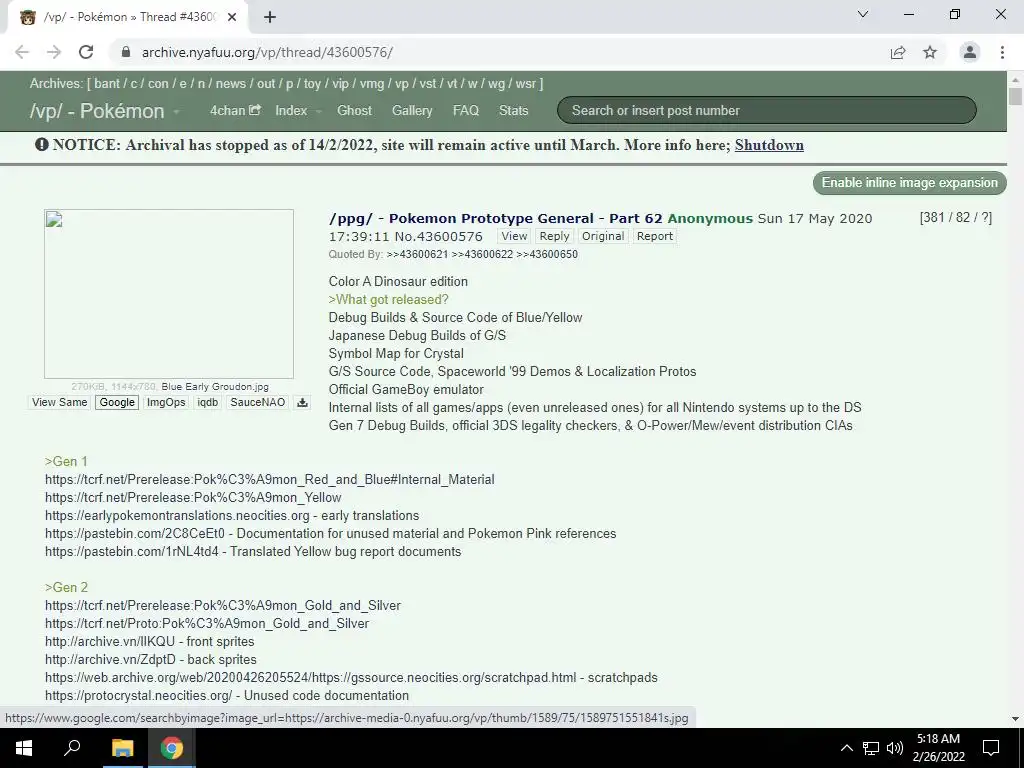The image size is (1024, 768).
Task: Open the bant archive link
Action: click(x=106, y=84)
